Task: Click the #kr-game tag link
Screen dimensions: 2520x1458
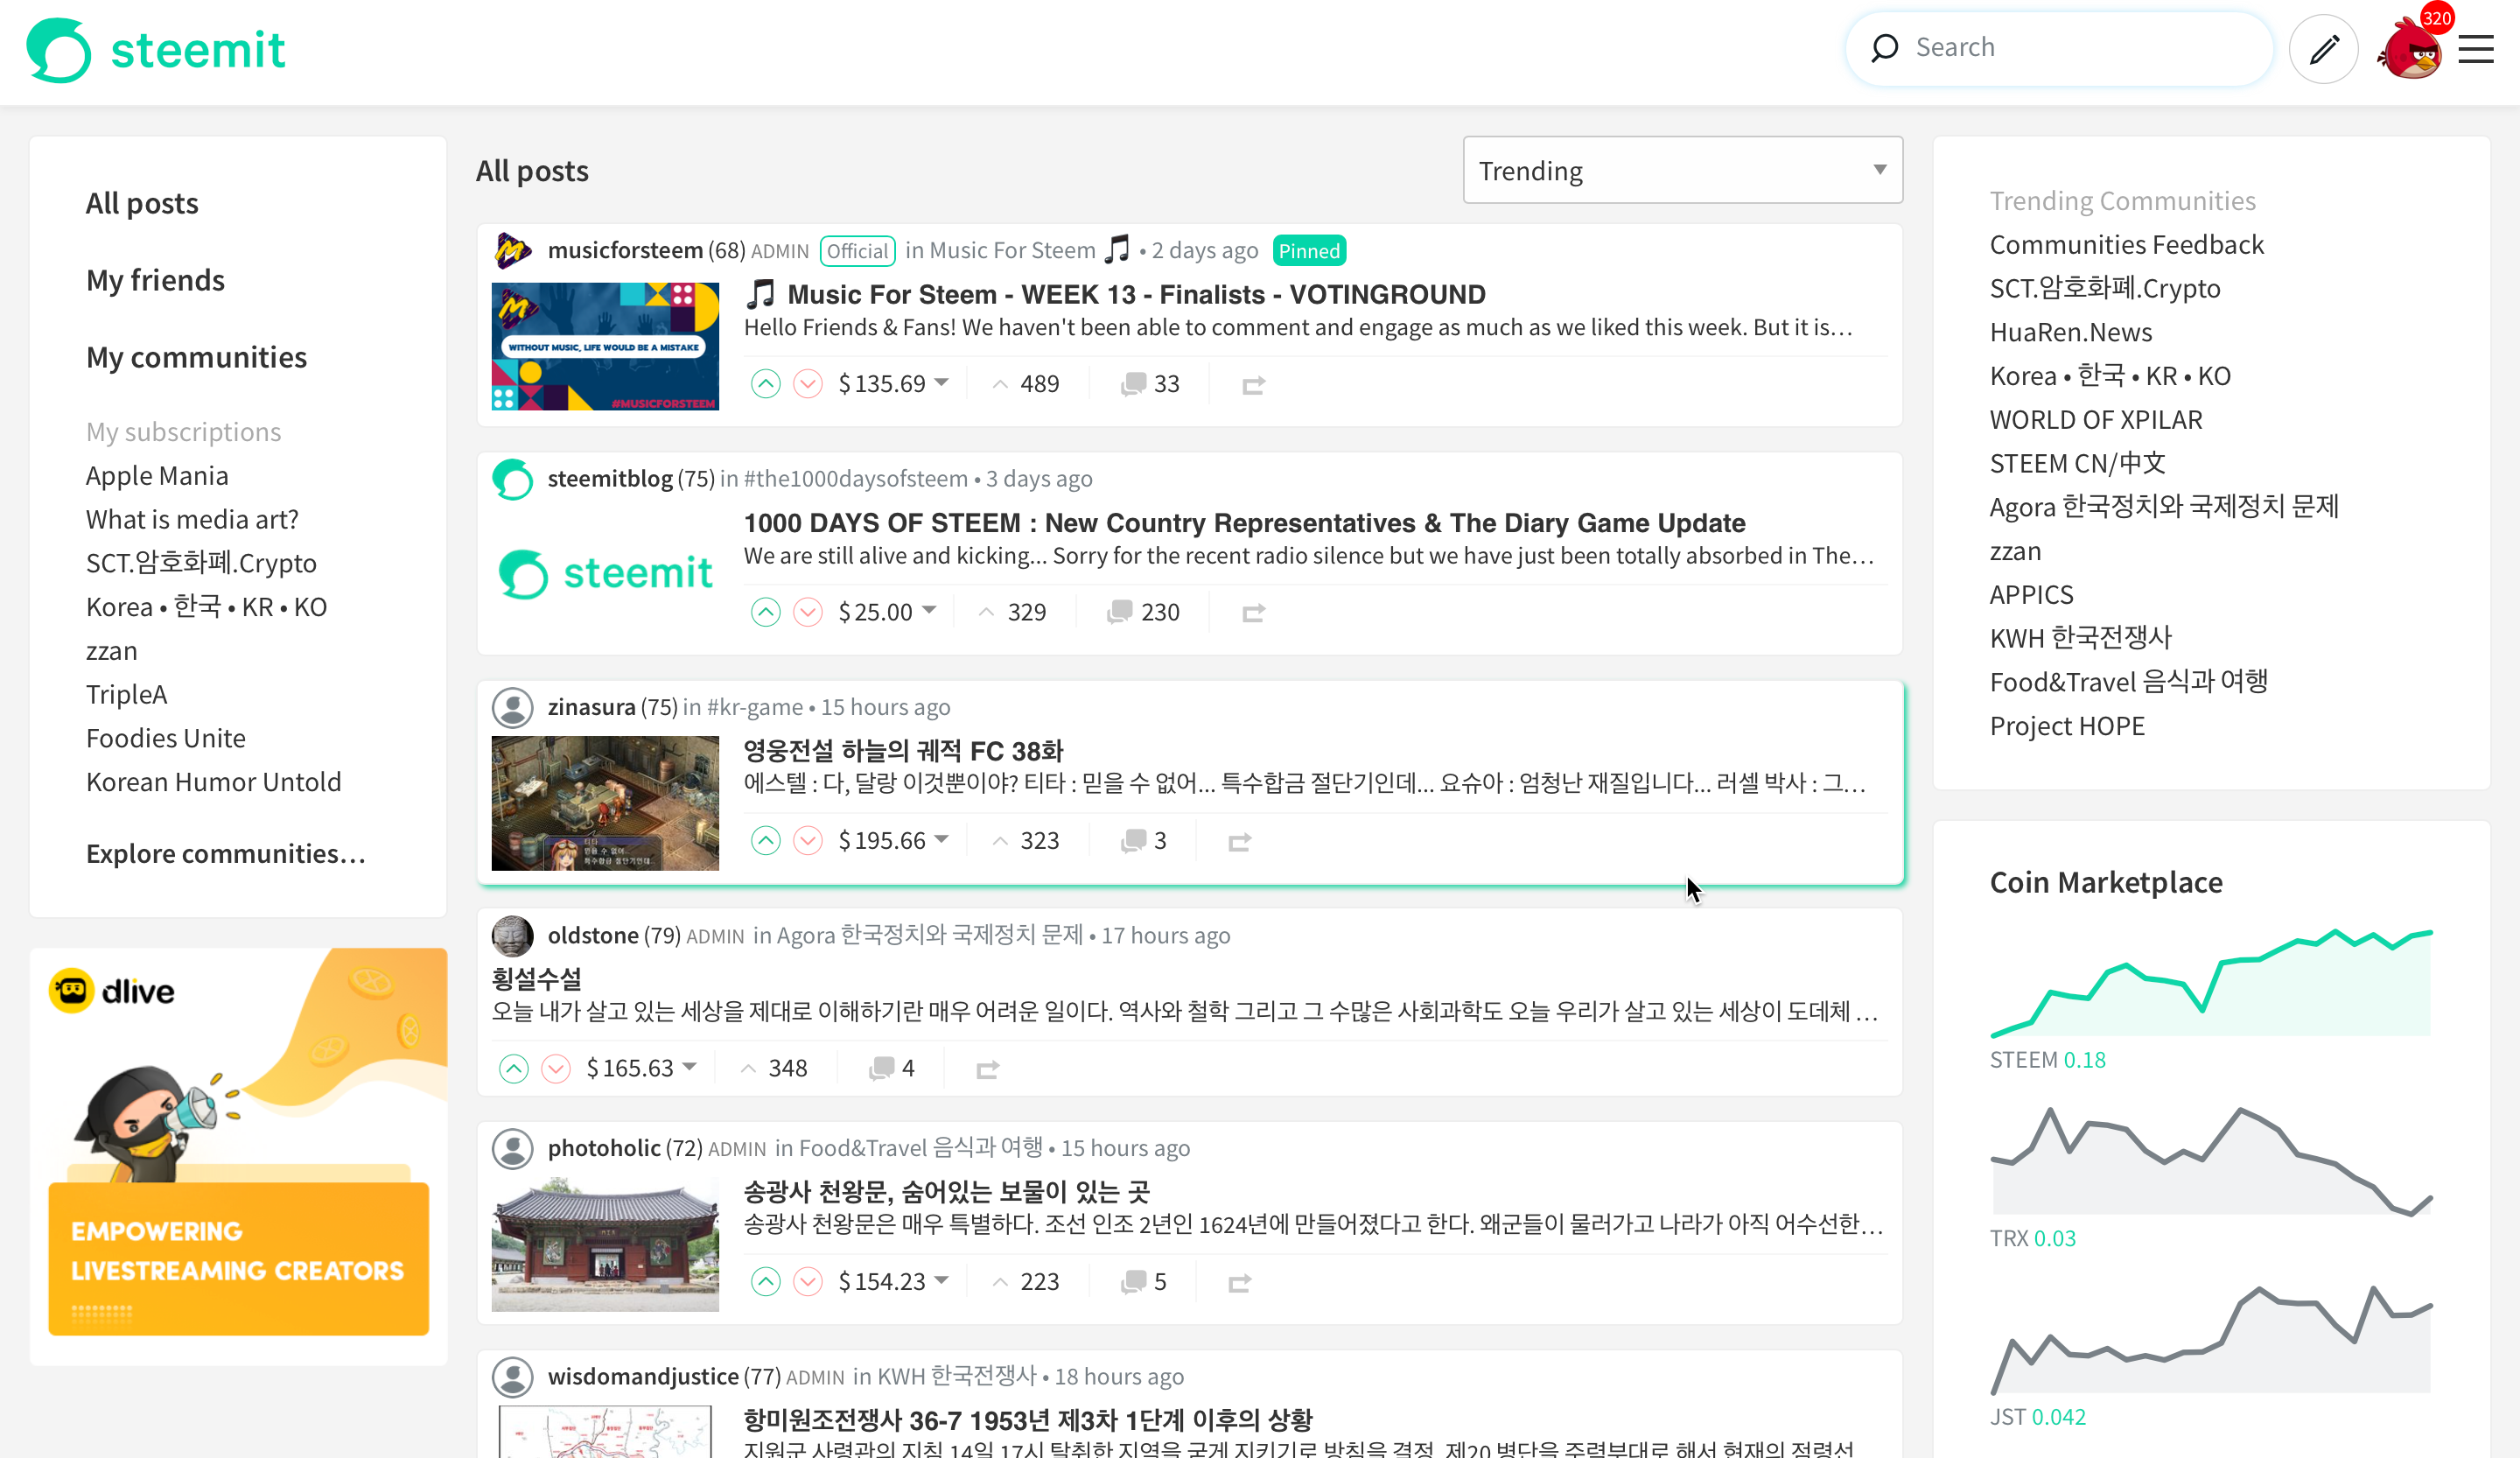Action: [x=754, y=707]
